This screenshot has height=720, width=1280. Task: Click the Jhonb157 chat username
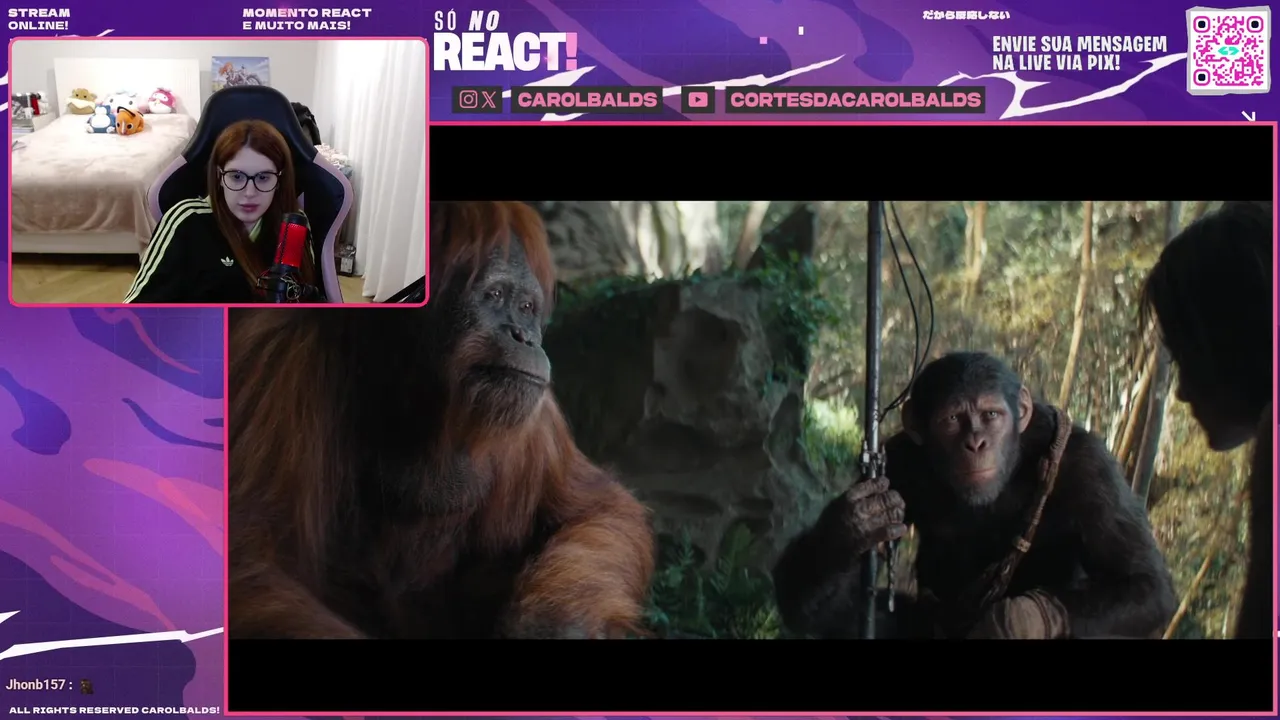36,685
